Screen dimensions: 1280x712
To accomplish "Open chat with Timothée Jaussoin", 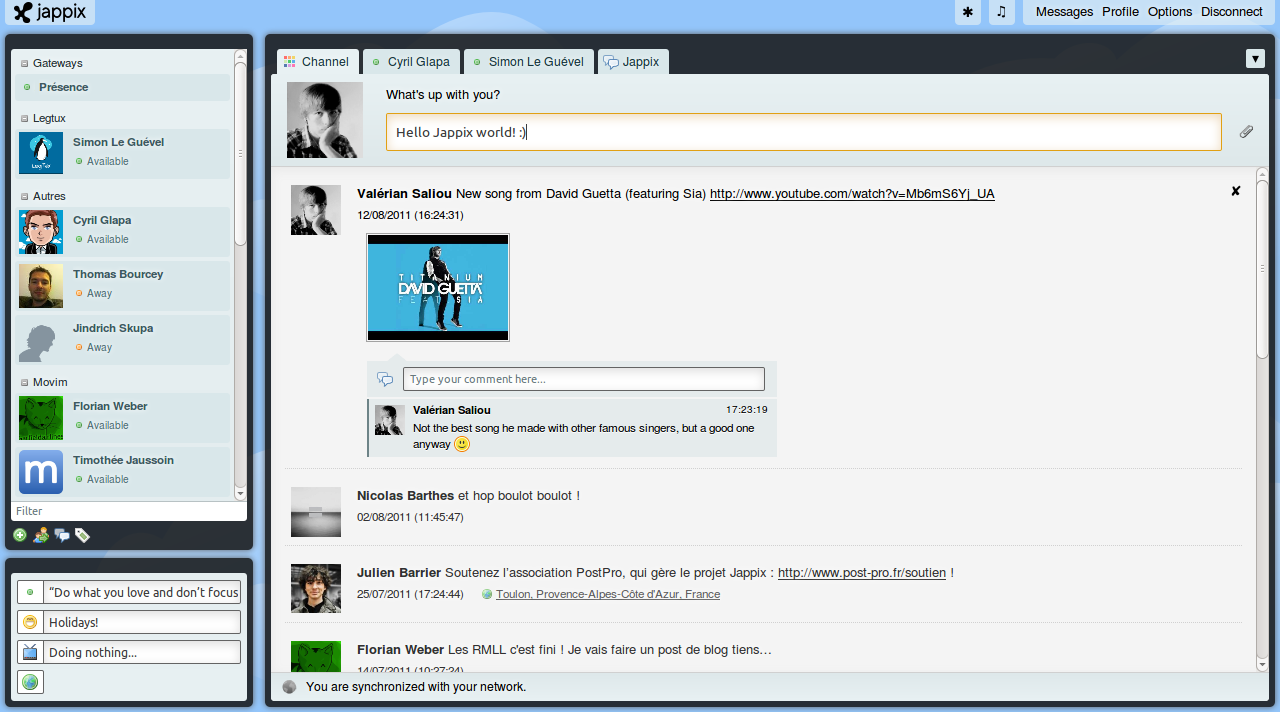I will (x=122, y=470).
